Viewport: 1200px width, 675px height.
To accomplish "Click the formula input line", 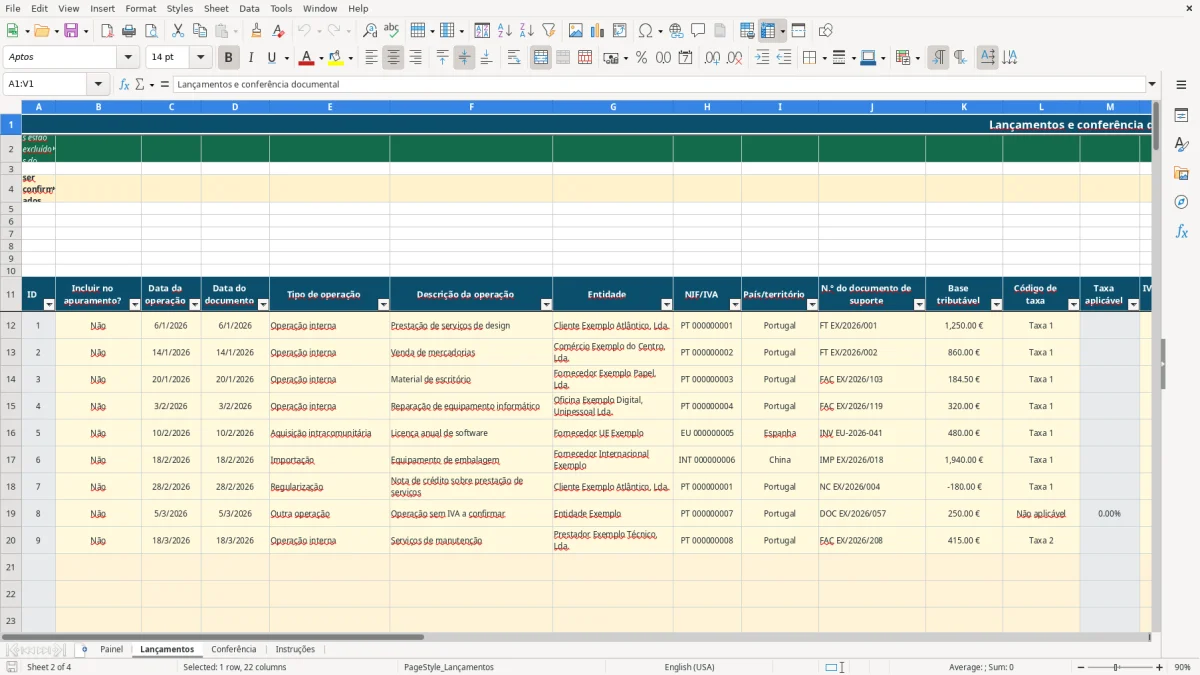I will point(659,84).
